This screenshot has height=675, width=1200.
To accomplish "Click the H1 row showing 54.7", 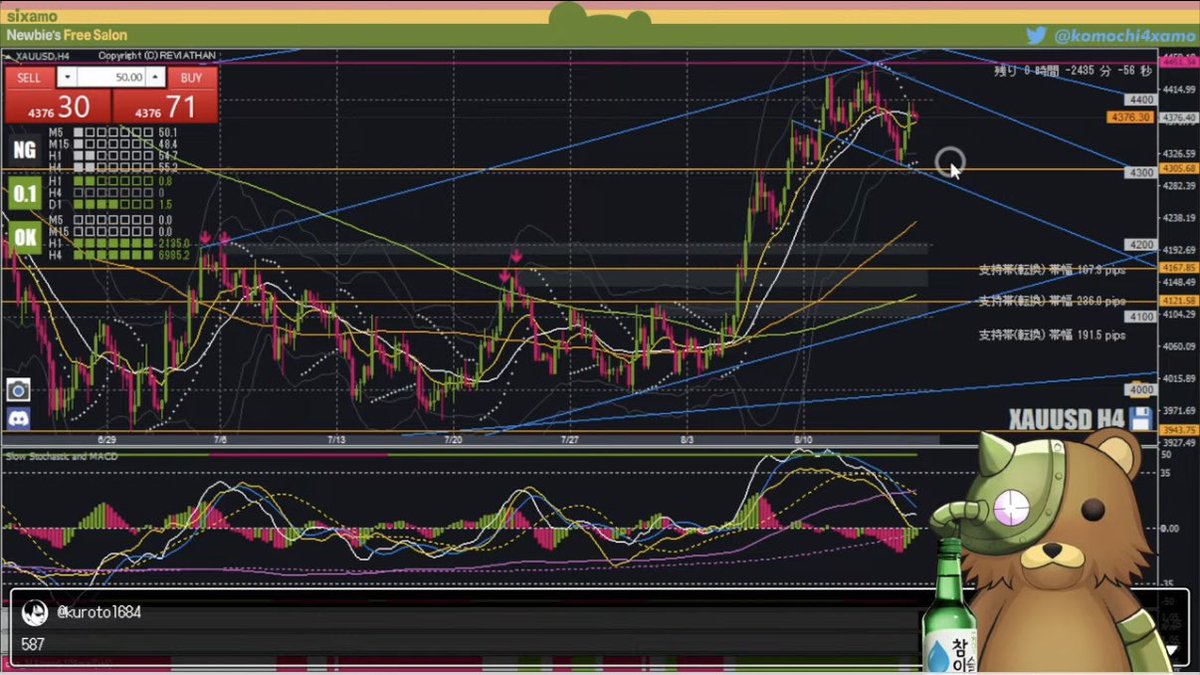I will pos(113,156).
